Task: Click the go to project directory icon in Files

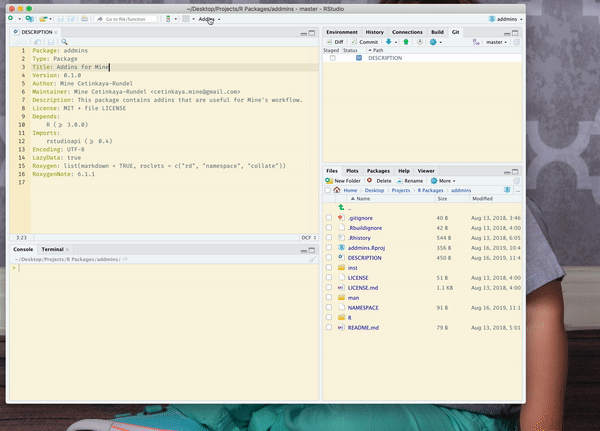Action: click(x=507, y=190)
